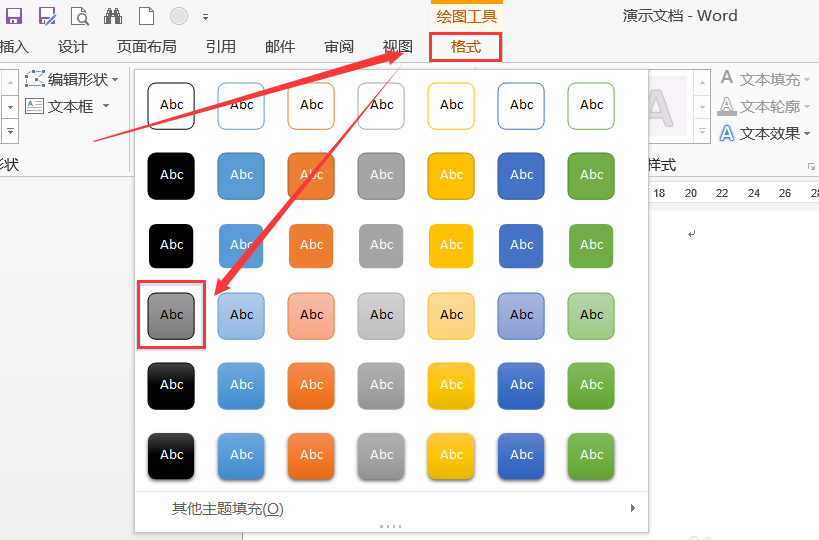
Task: Pick second-row solid gray Abc style
Action: tap(381, 176)
